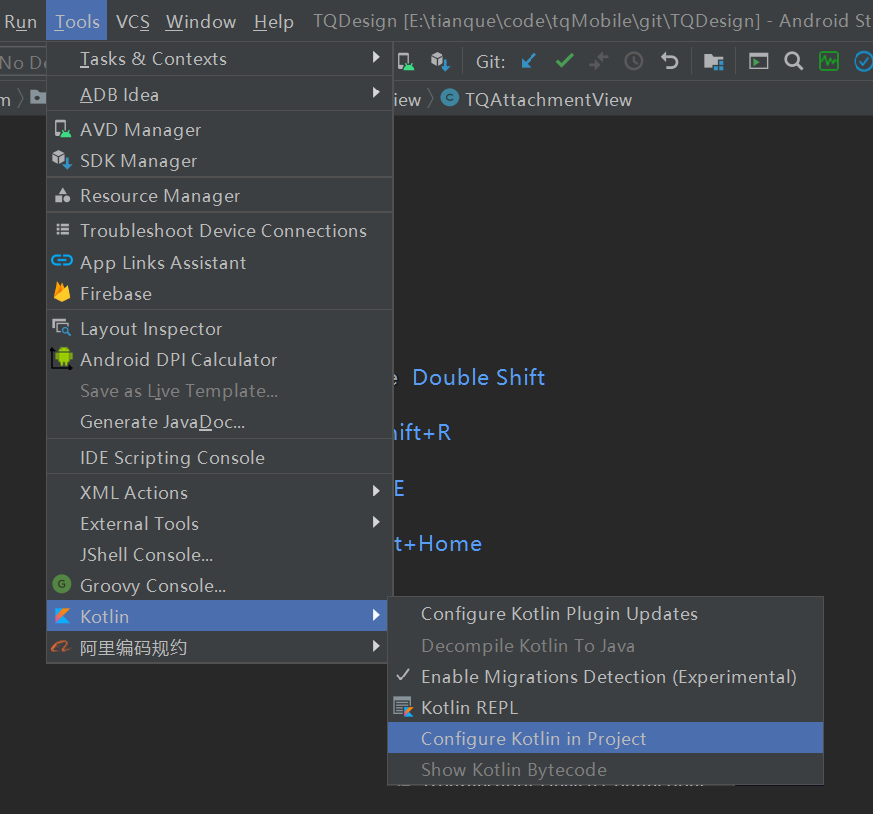This screenshot has height=814, width=873.
Task: Click blue circled checkmark toolbar icon
Action: pyautogui.click(x=864, y=61)
